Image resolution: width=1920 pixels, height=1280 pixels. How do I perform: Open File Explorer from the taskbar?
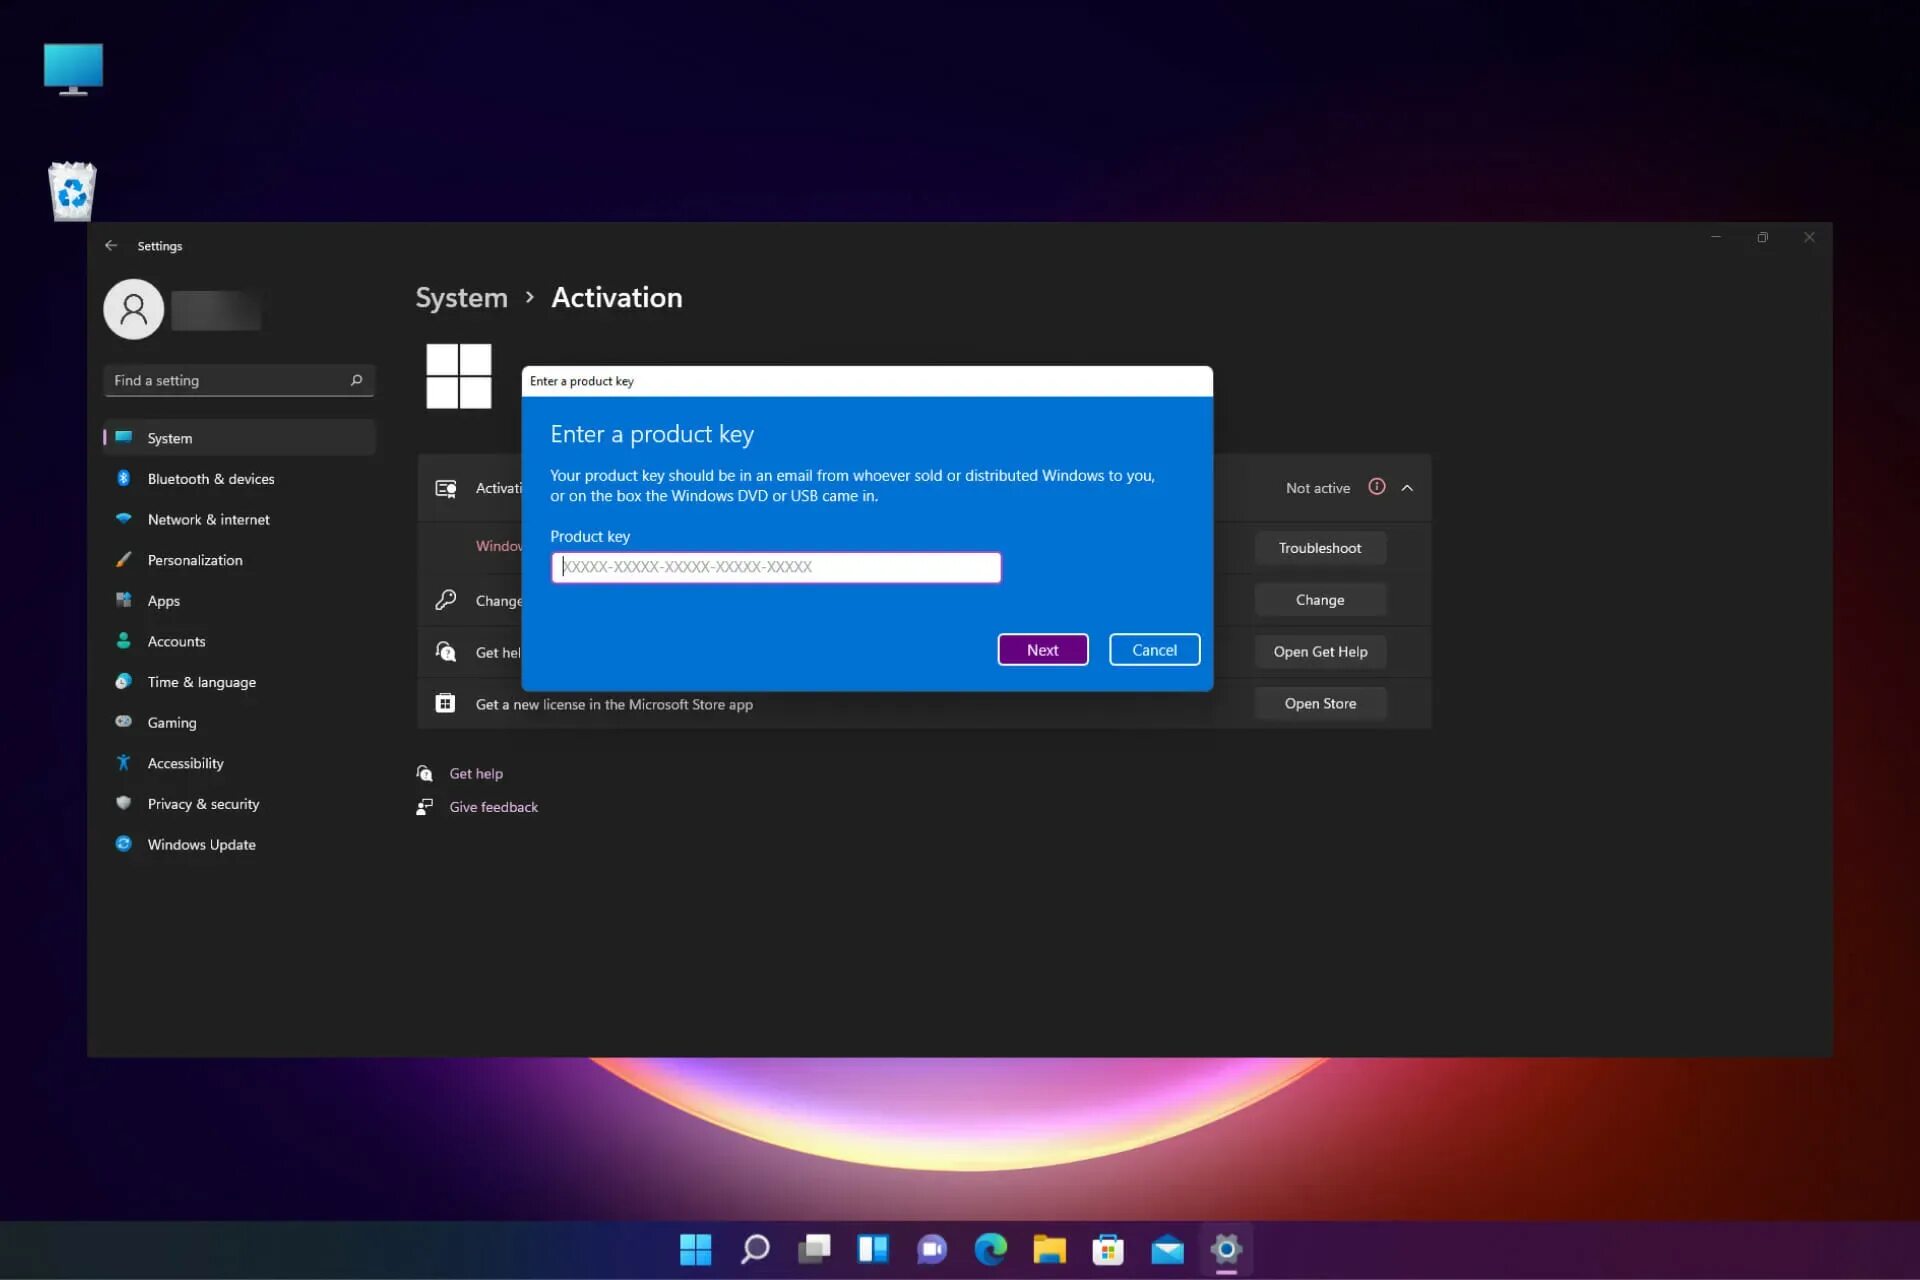[x=1049, y=1249]
